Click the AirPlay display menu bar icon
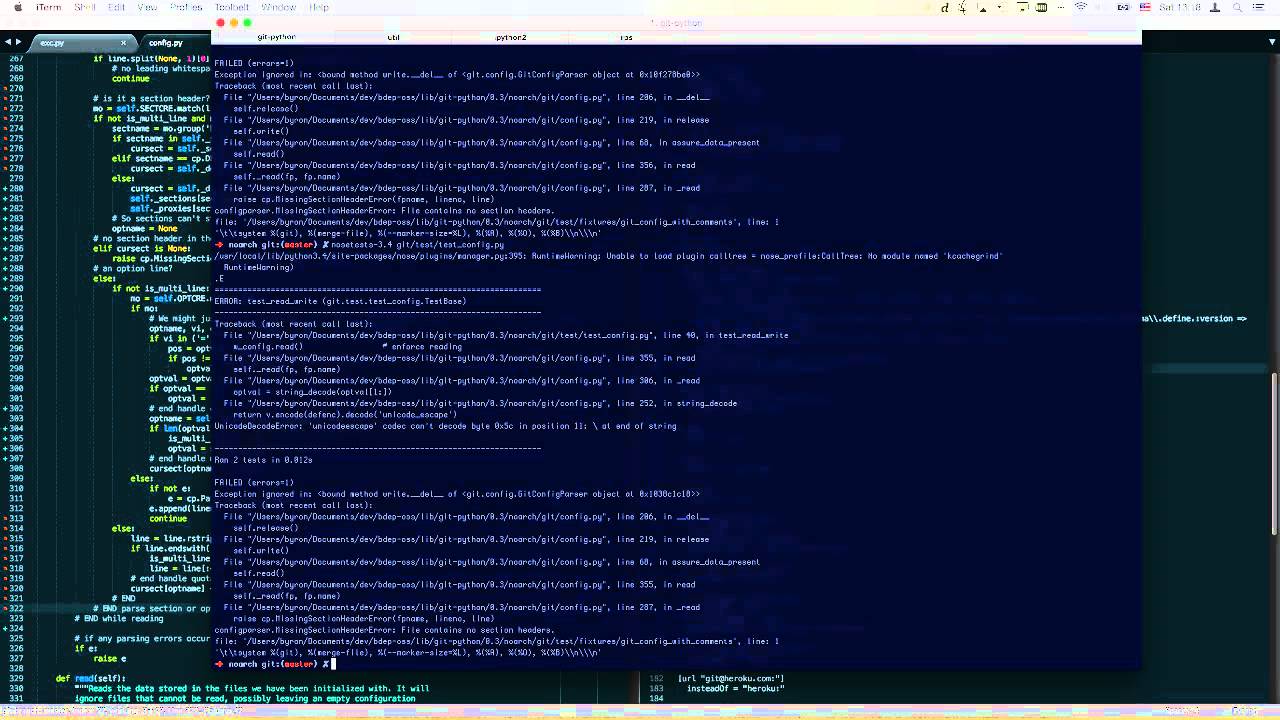 pyautogui.click(x=1022, y=7)
